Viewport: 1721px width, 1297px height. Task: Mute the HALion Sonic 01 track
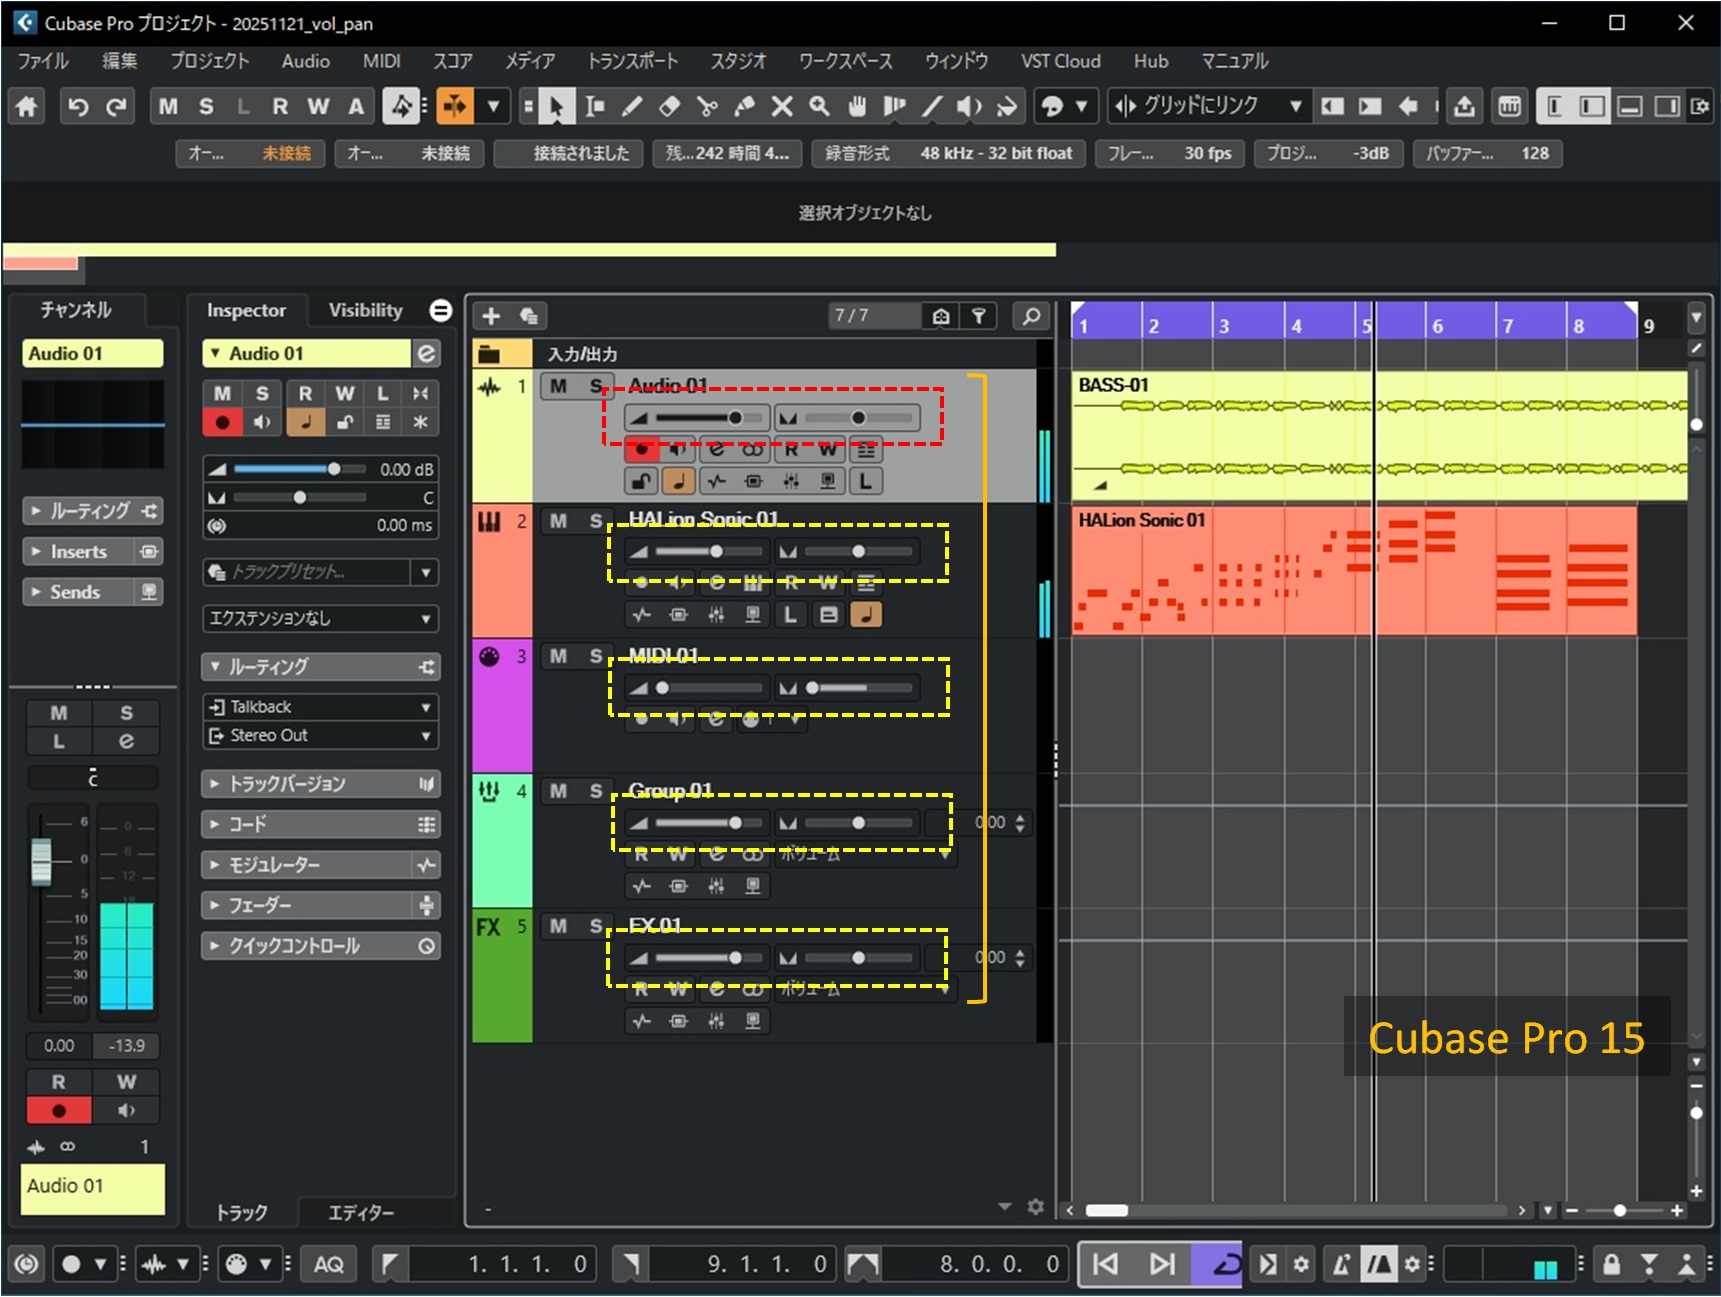[x=558, y=521]
